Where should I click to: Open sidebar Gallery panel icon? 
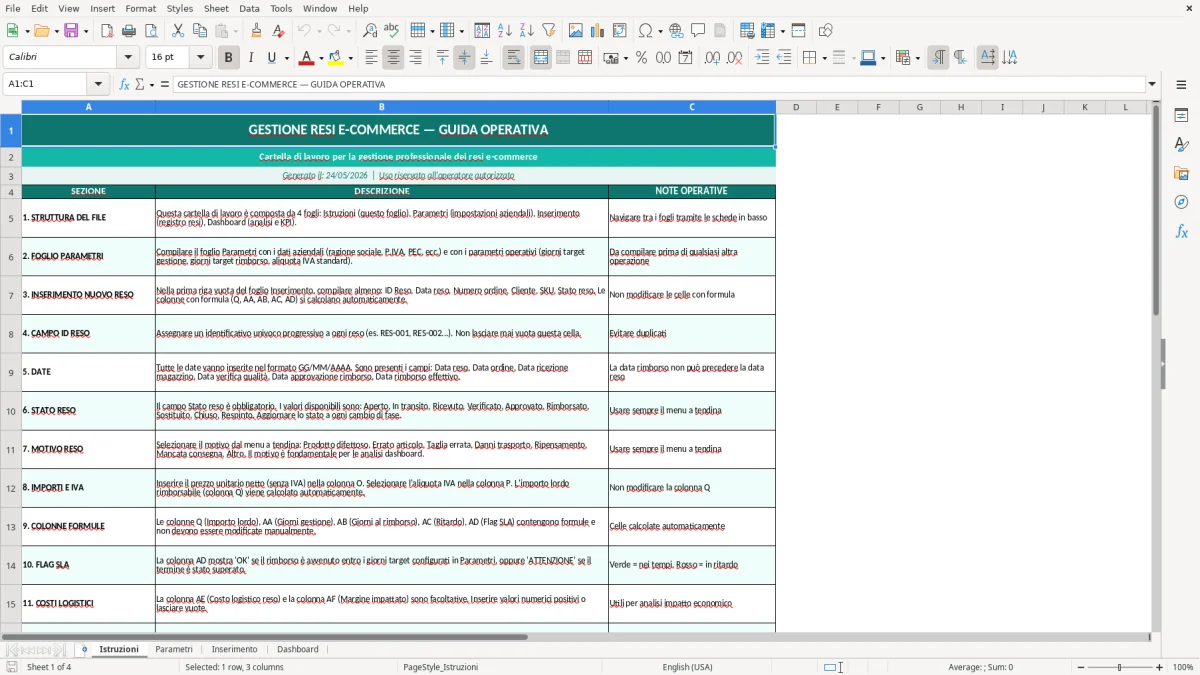pyautogui.click(x=1181, y=174)
